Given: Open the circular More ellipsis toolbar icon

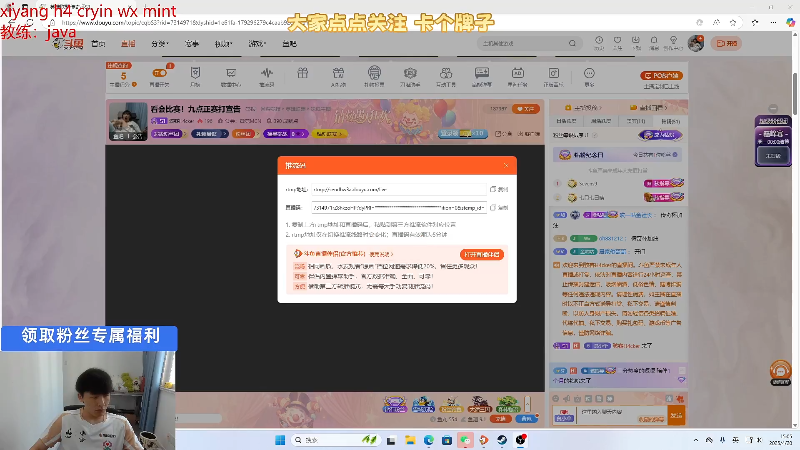Looking at the screenshot, I should click(x=589, y=73).
